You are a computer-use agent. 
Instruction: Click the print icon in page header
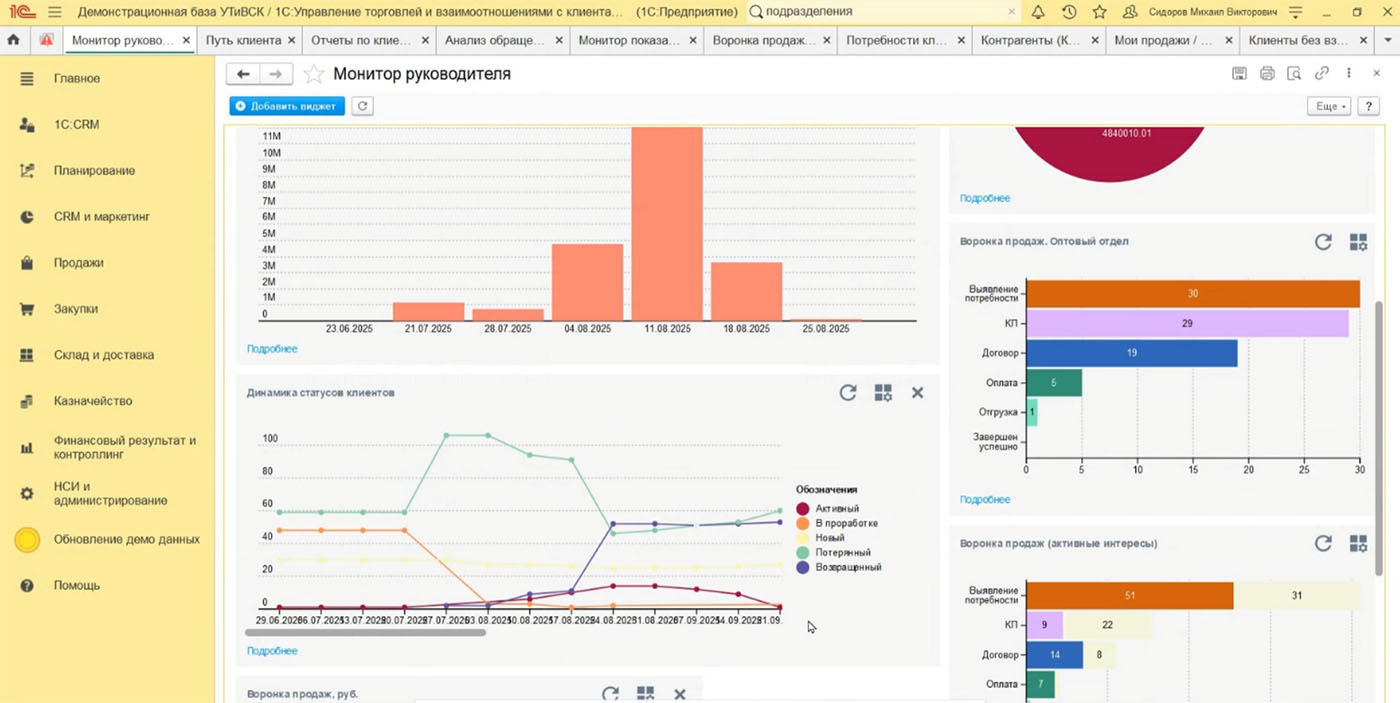point(1267,73)
